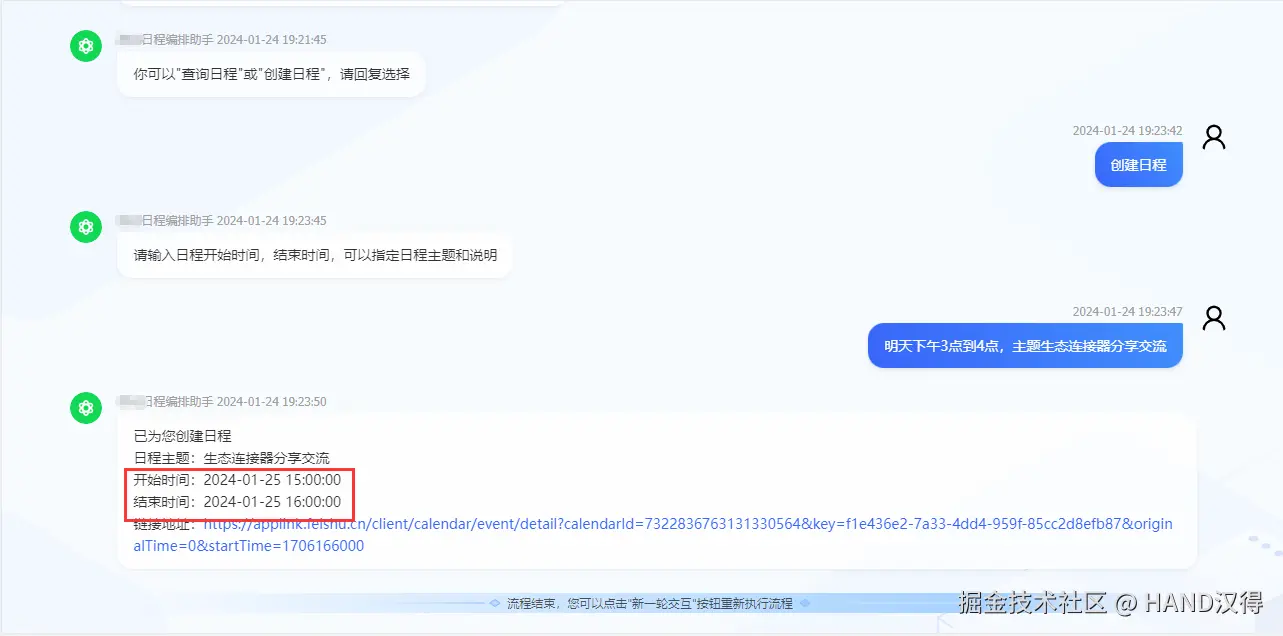Click the 你可以"查询日程"或"创建日程" message bubble

coord(271,74)
